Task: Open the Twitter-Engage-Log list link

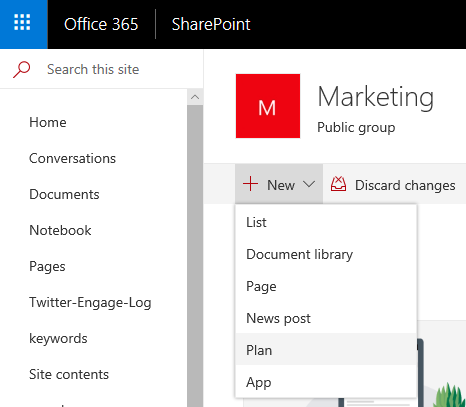Action: tap(90, 303)
